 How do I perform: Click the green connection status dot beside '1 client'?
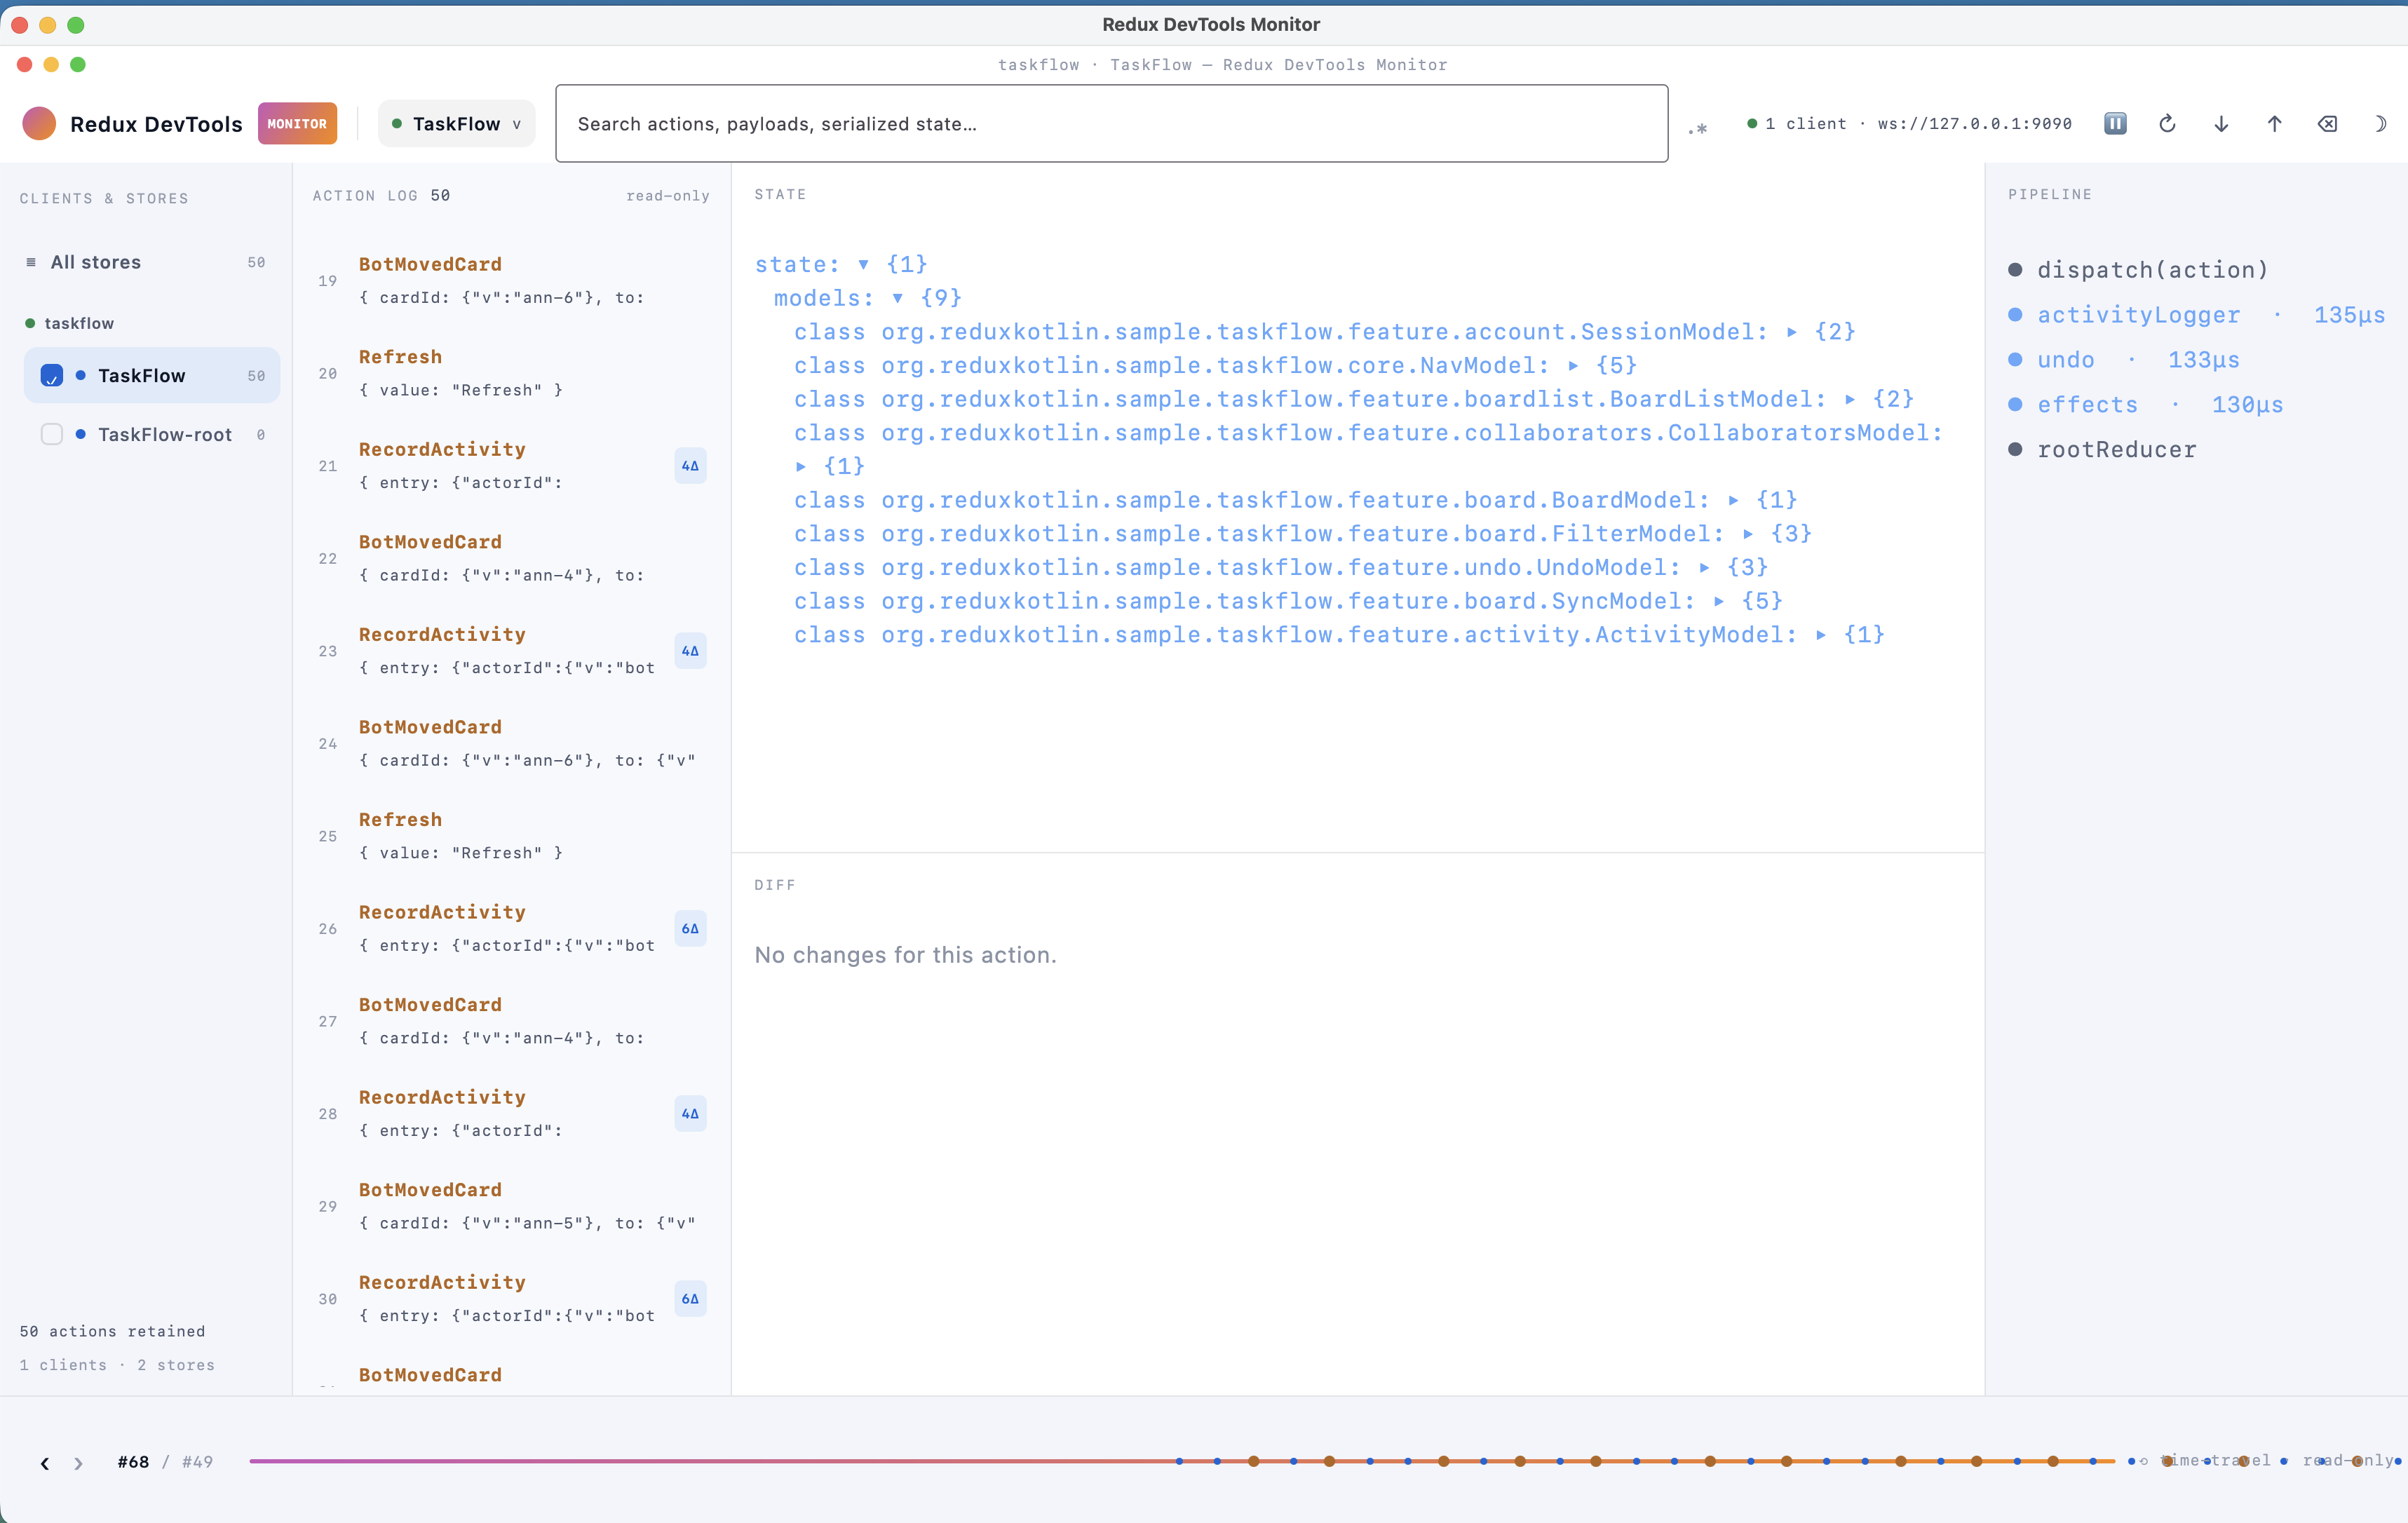1752,123
